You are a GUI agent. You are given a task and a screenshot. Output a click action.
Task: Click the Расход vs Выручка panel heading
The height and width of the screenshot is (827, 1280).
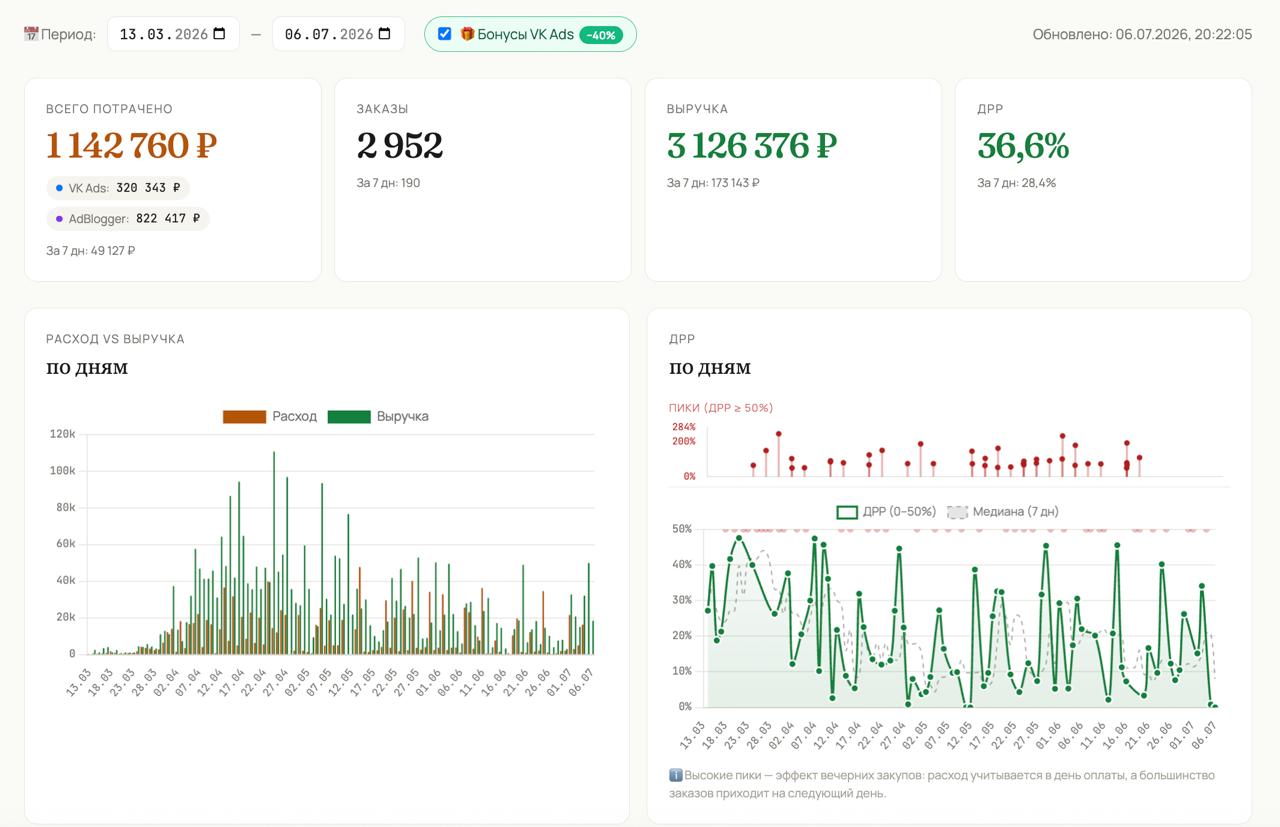115,339
